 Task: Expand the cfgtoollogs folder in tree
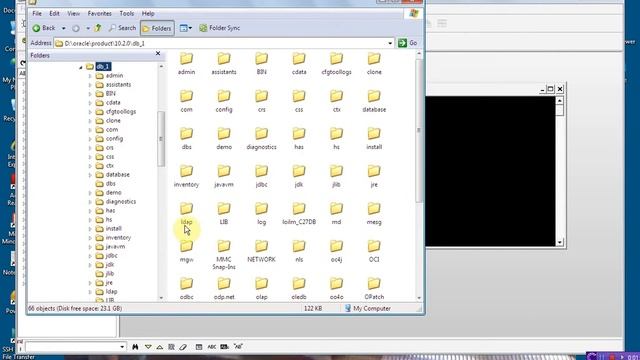[x=90, y=112]
